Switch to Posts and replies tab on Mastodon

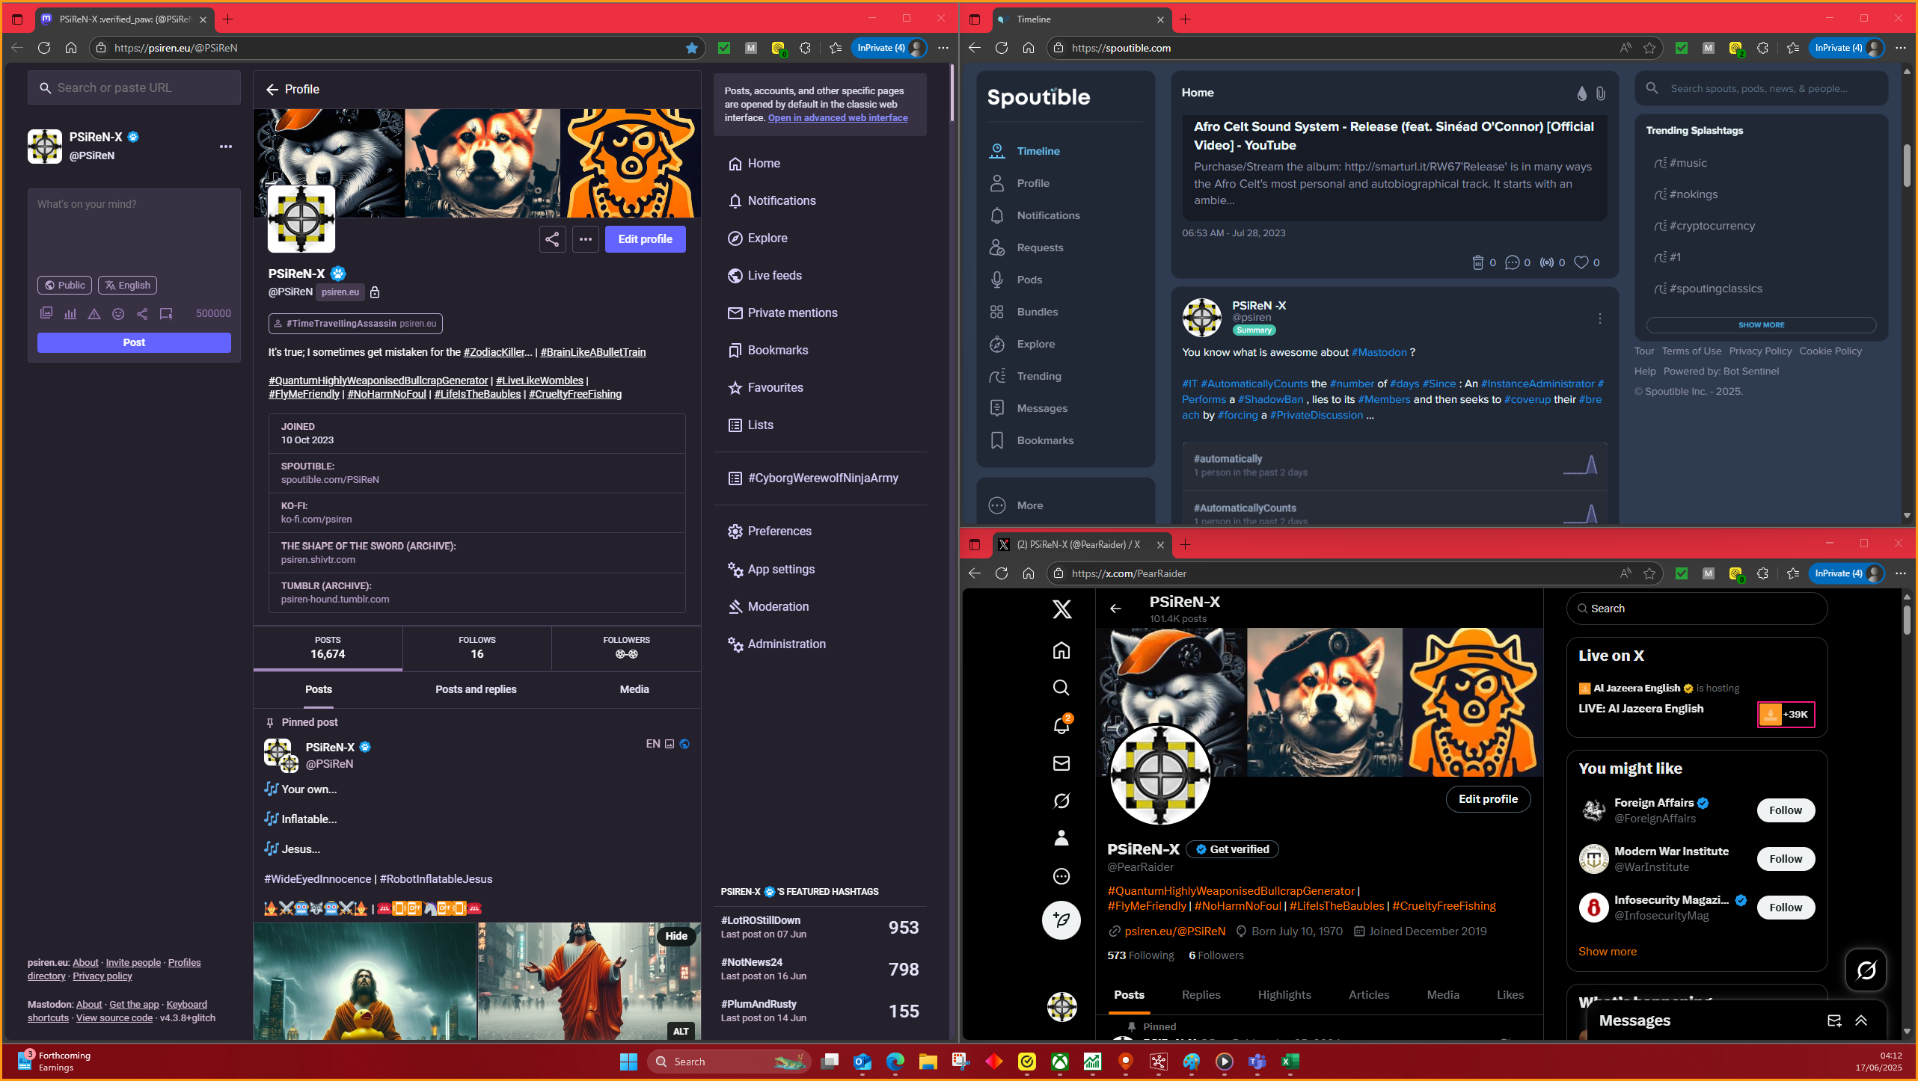(476, 690)
